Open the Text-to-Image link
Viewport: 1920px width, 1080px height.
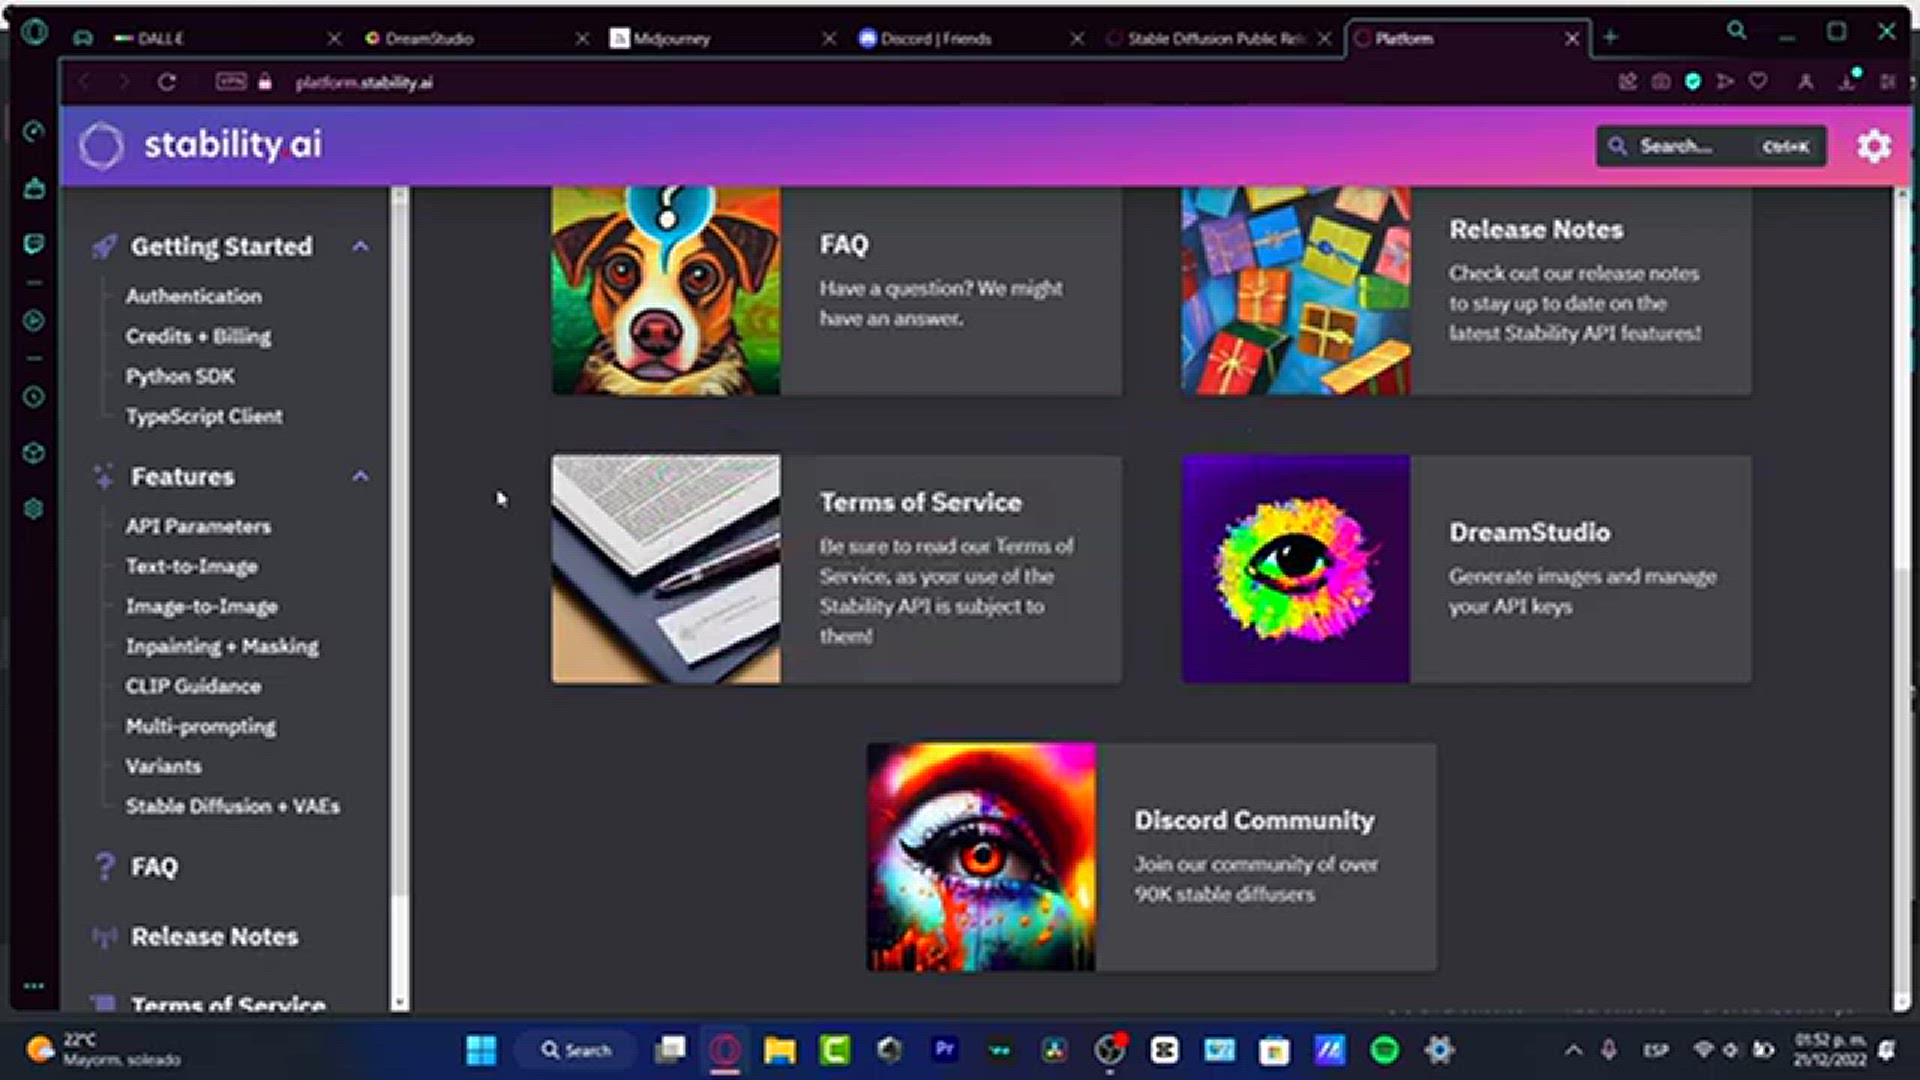pyautogui.click(x=192, y=566)
